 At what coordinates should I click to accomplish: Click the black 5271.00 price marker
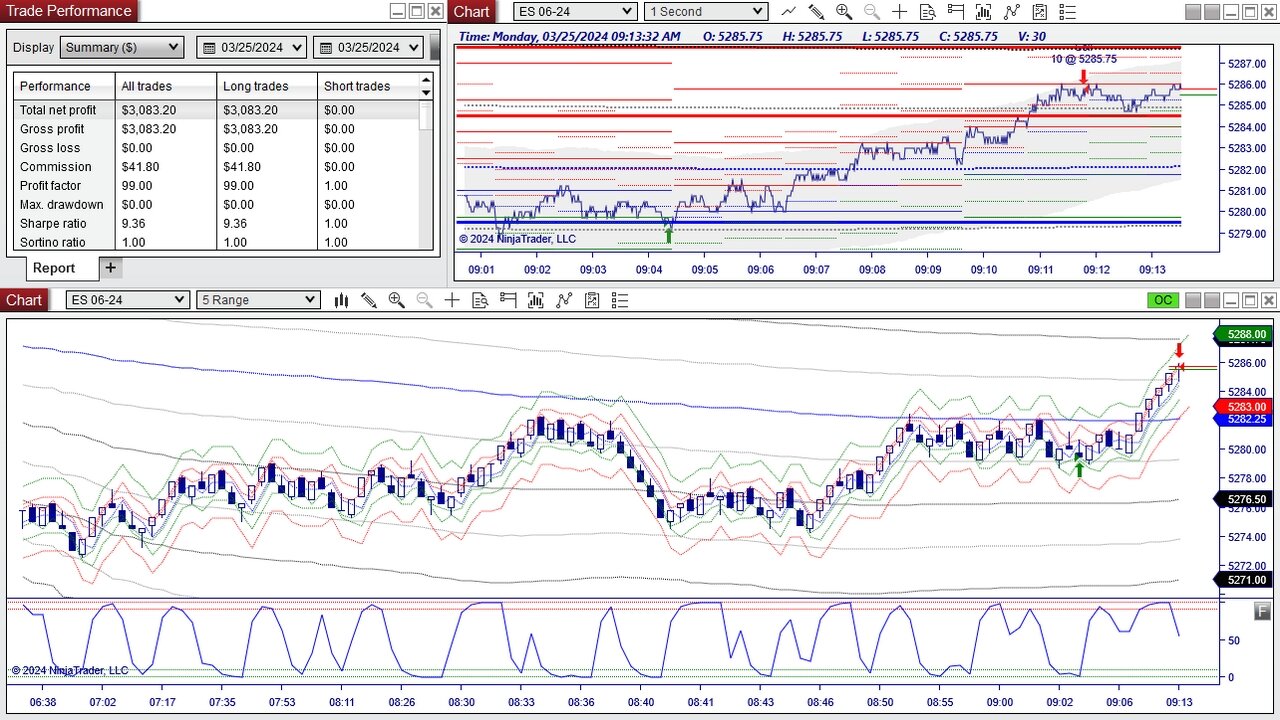pos(1243,580)
